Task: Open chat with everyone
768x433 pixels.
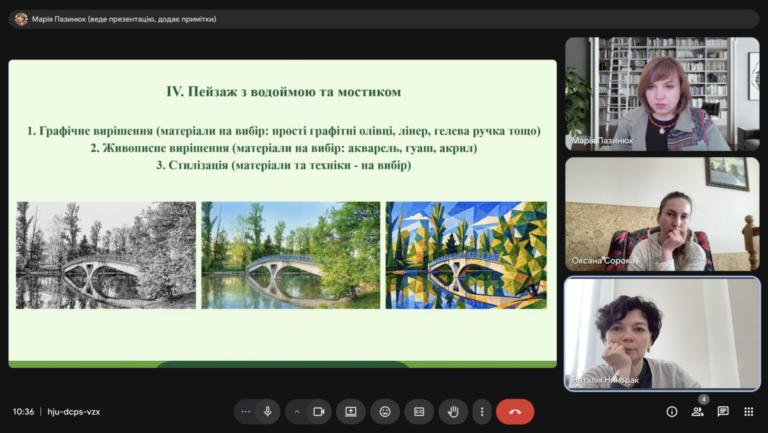Action: point(723,411)
